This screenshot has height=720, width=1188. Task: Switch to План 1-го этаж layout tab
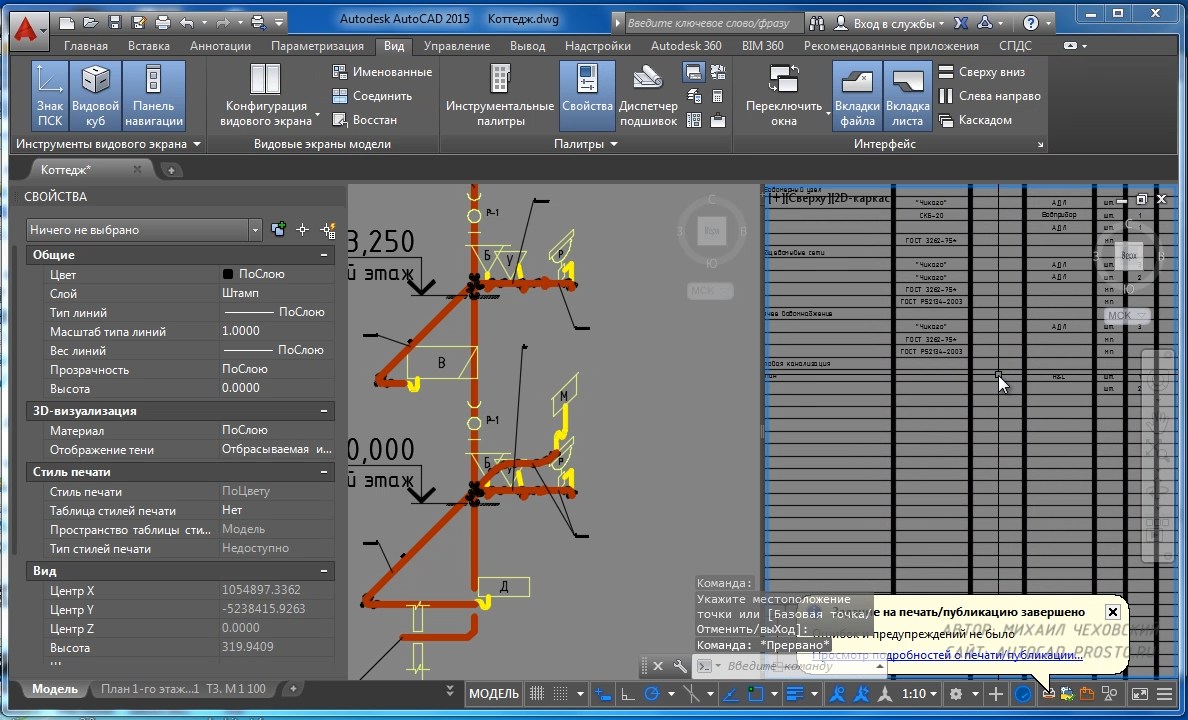150,689
